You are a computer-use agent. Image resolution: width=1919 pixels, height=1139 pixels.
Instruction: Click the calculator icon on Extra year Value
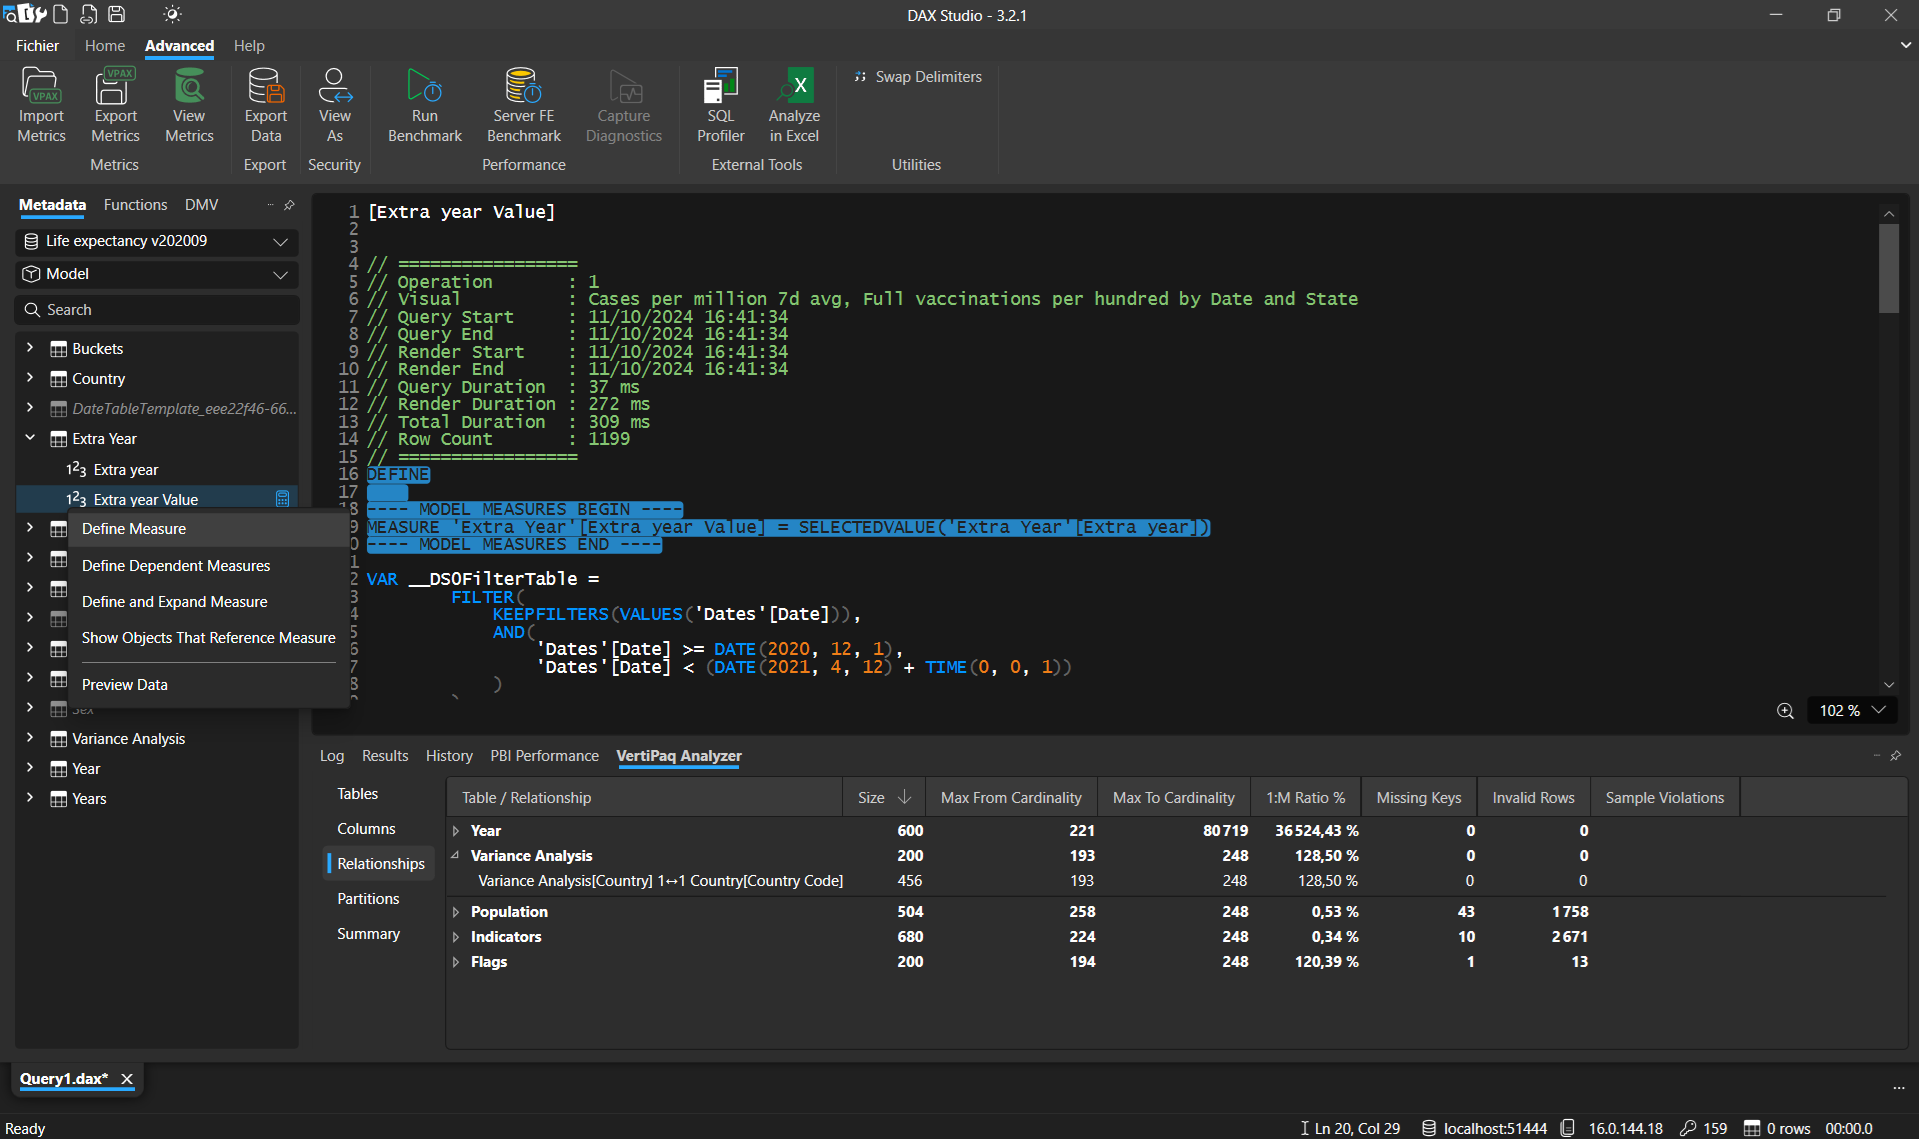pos(283,499)
